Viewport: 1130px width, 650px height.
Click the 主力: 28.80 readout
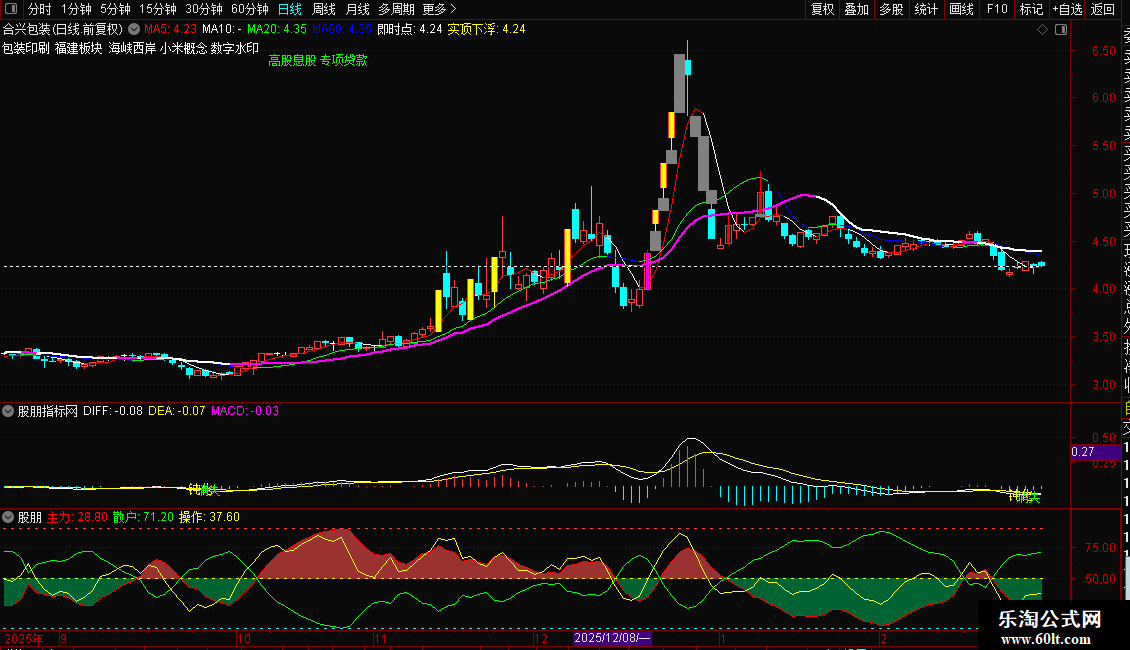(x=77, y=517)
